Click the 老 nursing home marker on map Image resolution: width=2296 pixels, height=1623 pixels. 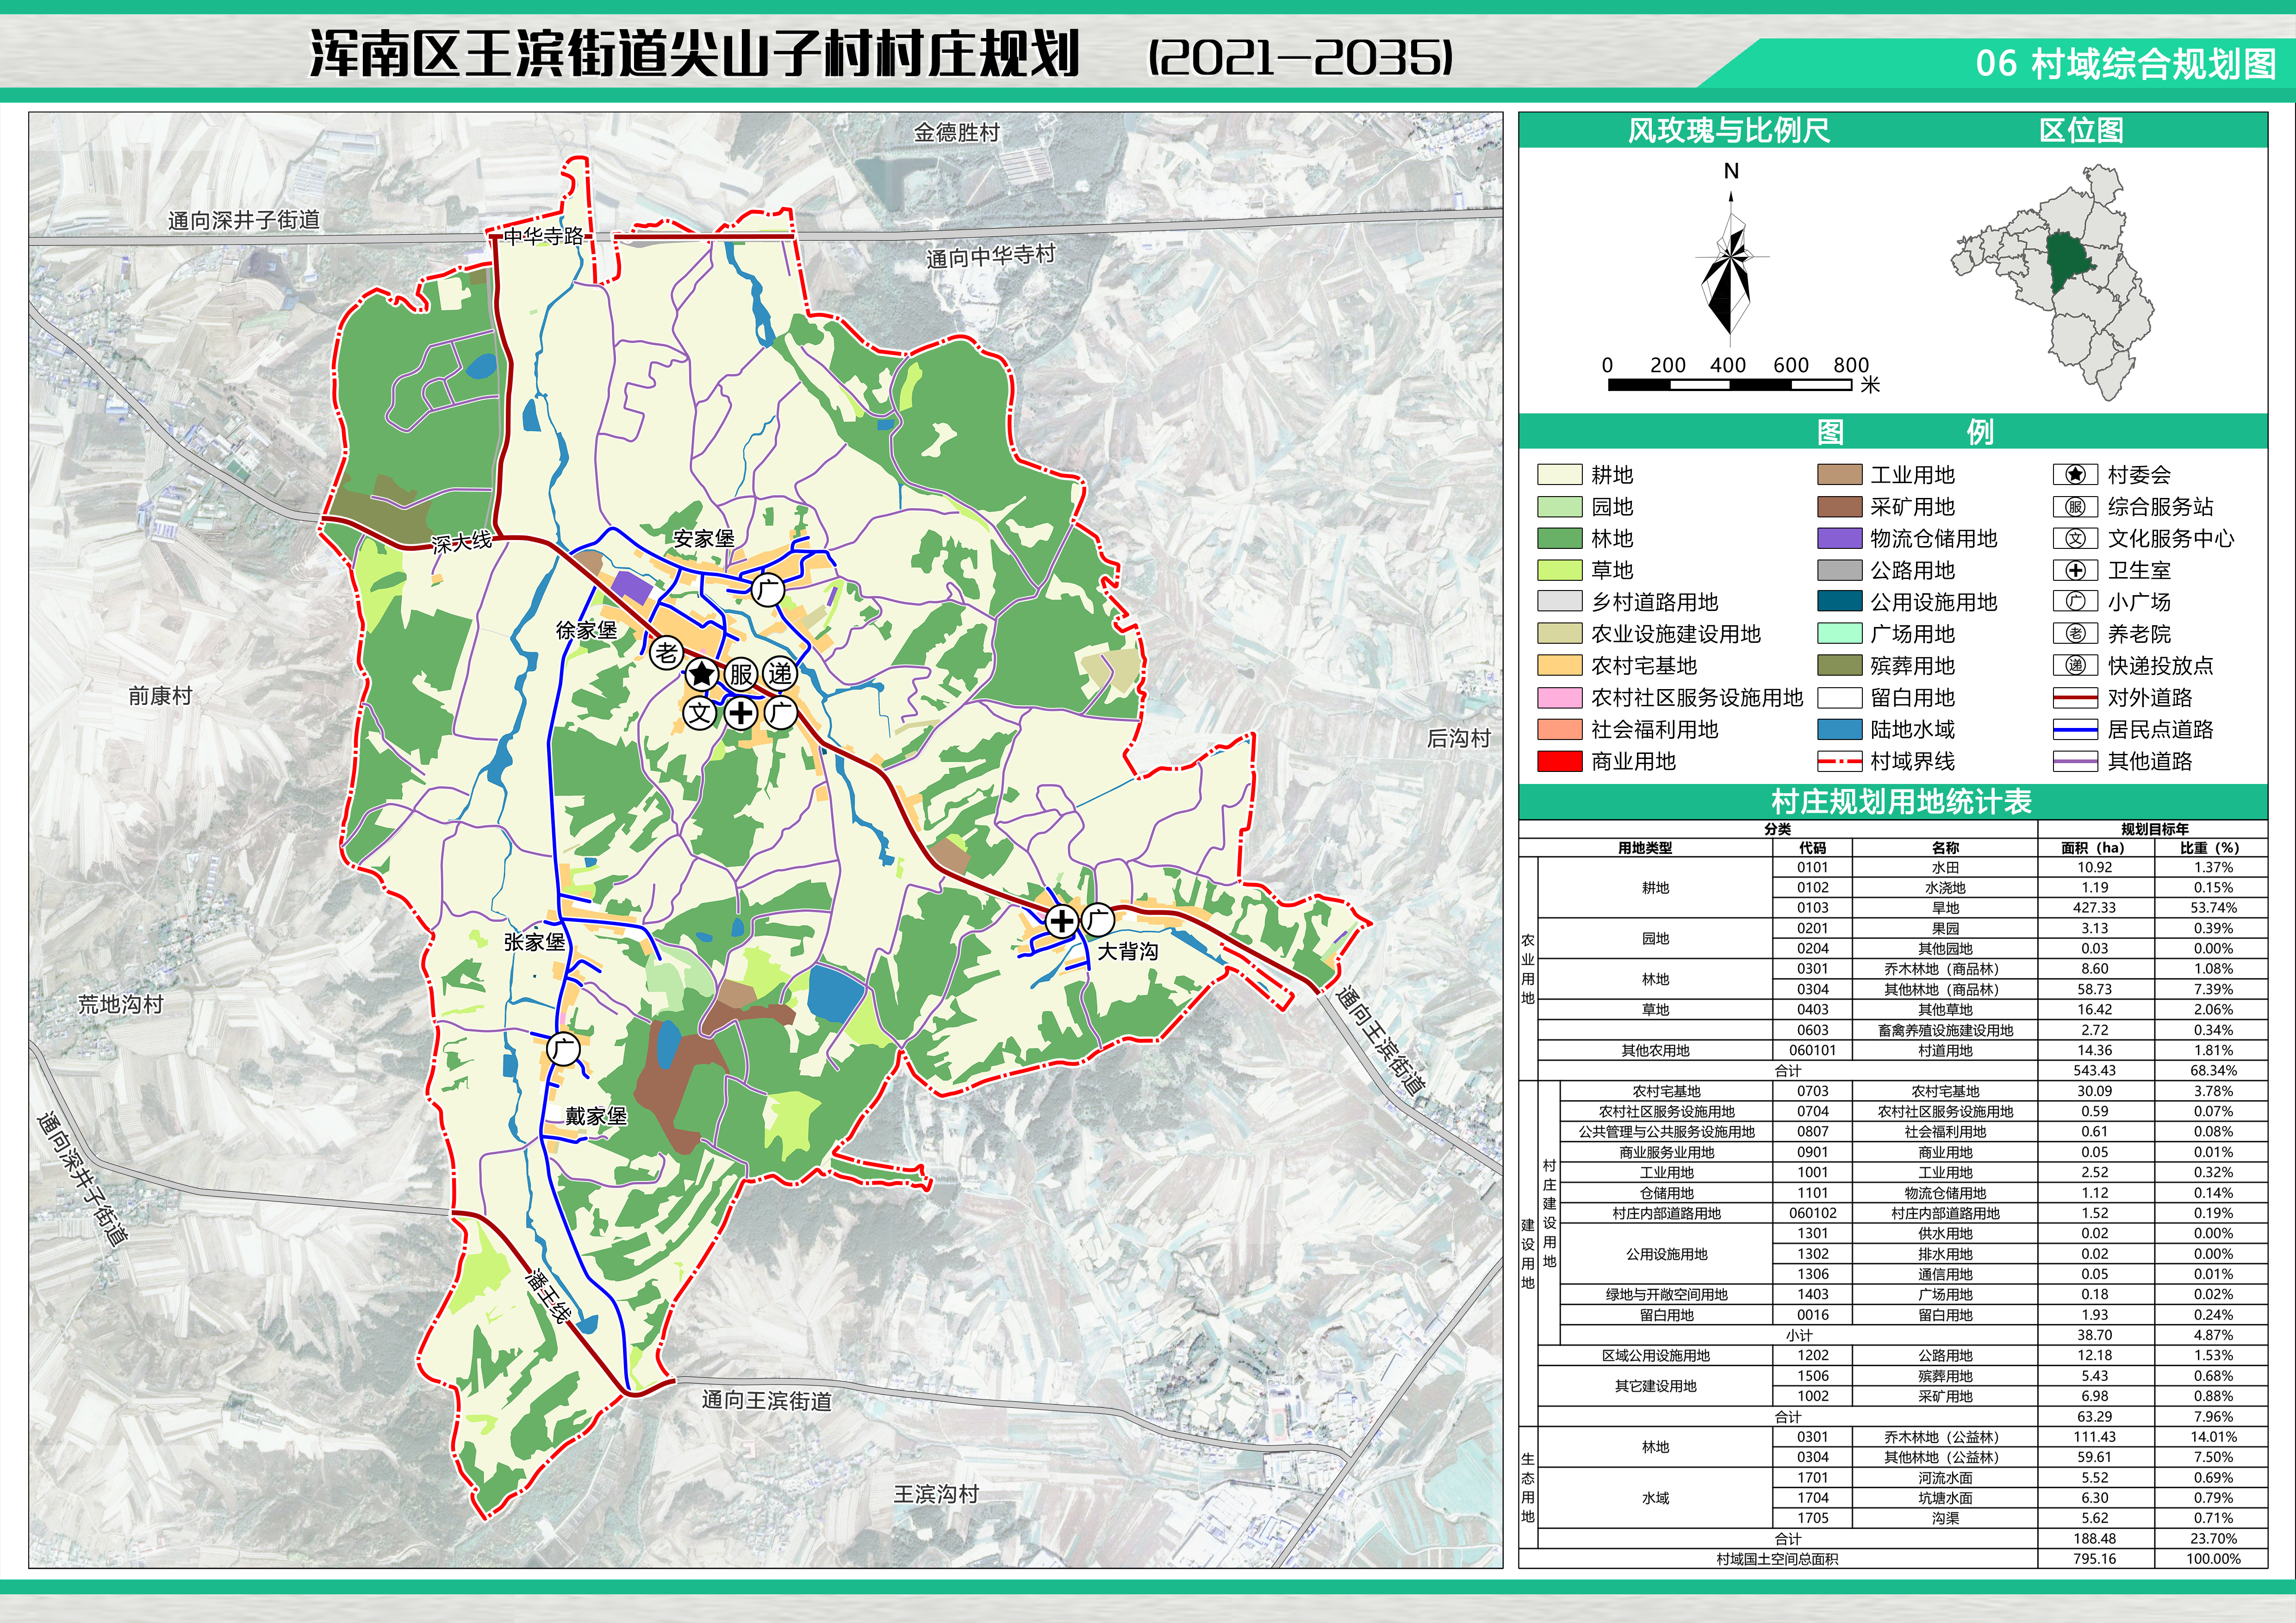tap(667, 653)
